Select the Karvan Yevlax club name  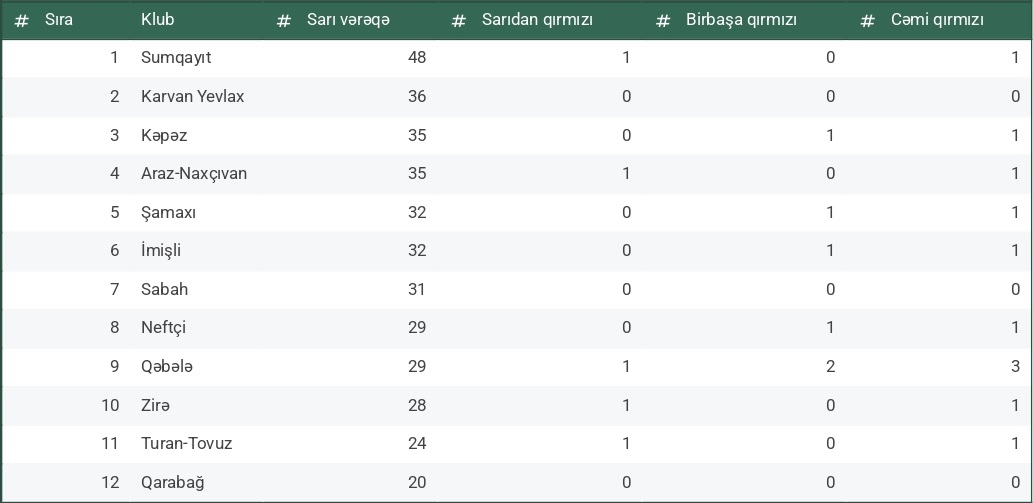point(192,97)
